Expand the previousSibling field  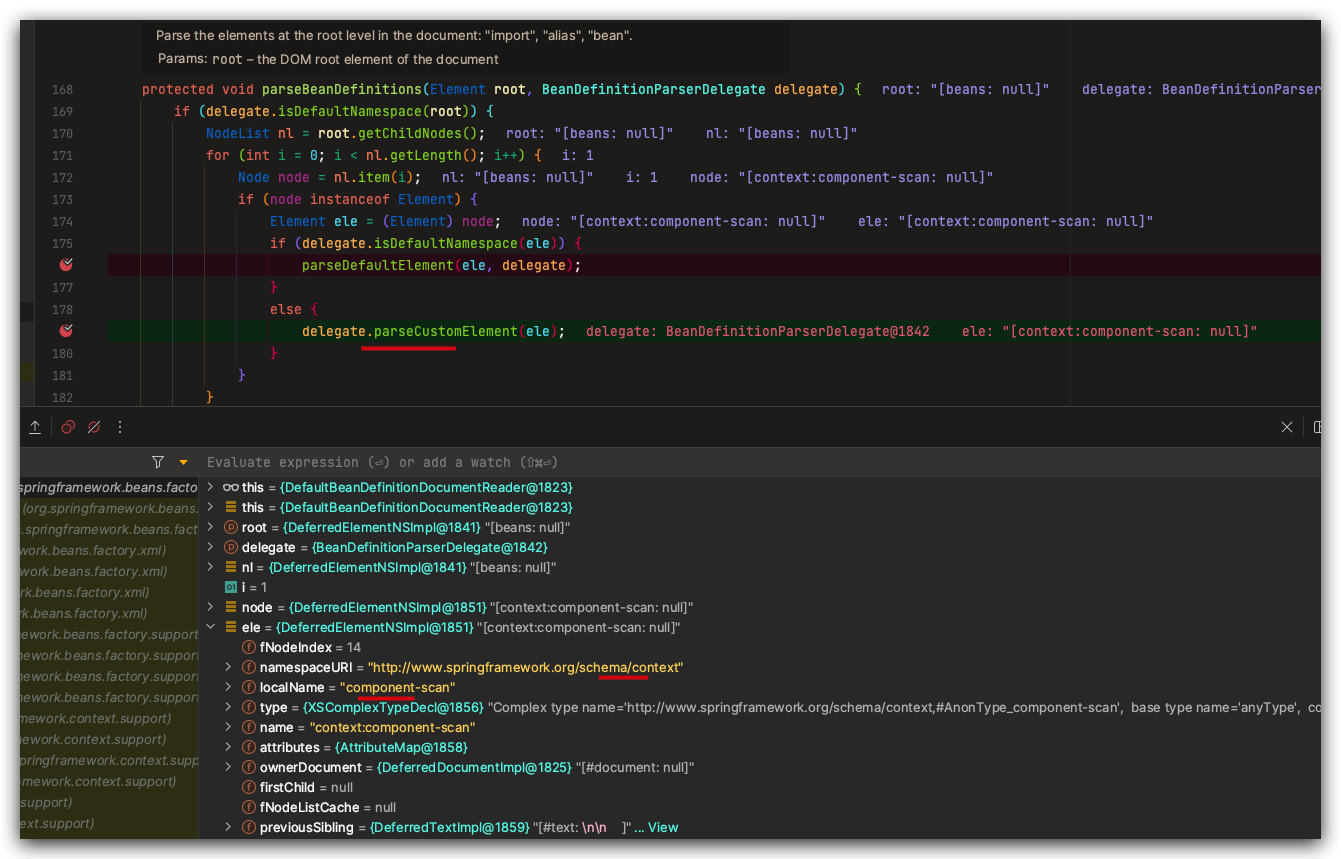228,827
